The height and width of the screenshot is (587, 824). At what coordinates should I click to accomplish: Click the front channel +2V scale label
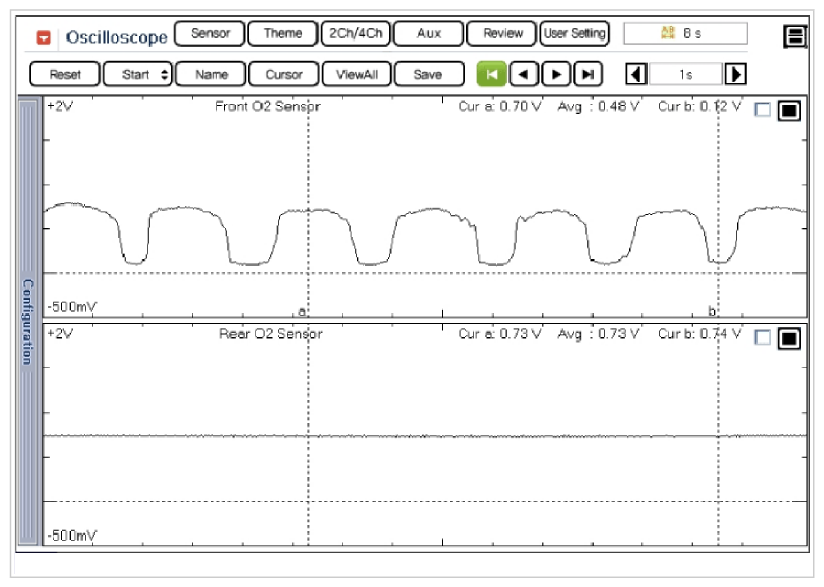pos(60,106)
